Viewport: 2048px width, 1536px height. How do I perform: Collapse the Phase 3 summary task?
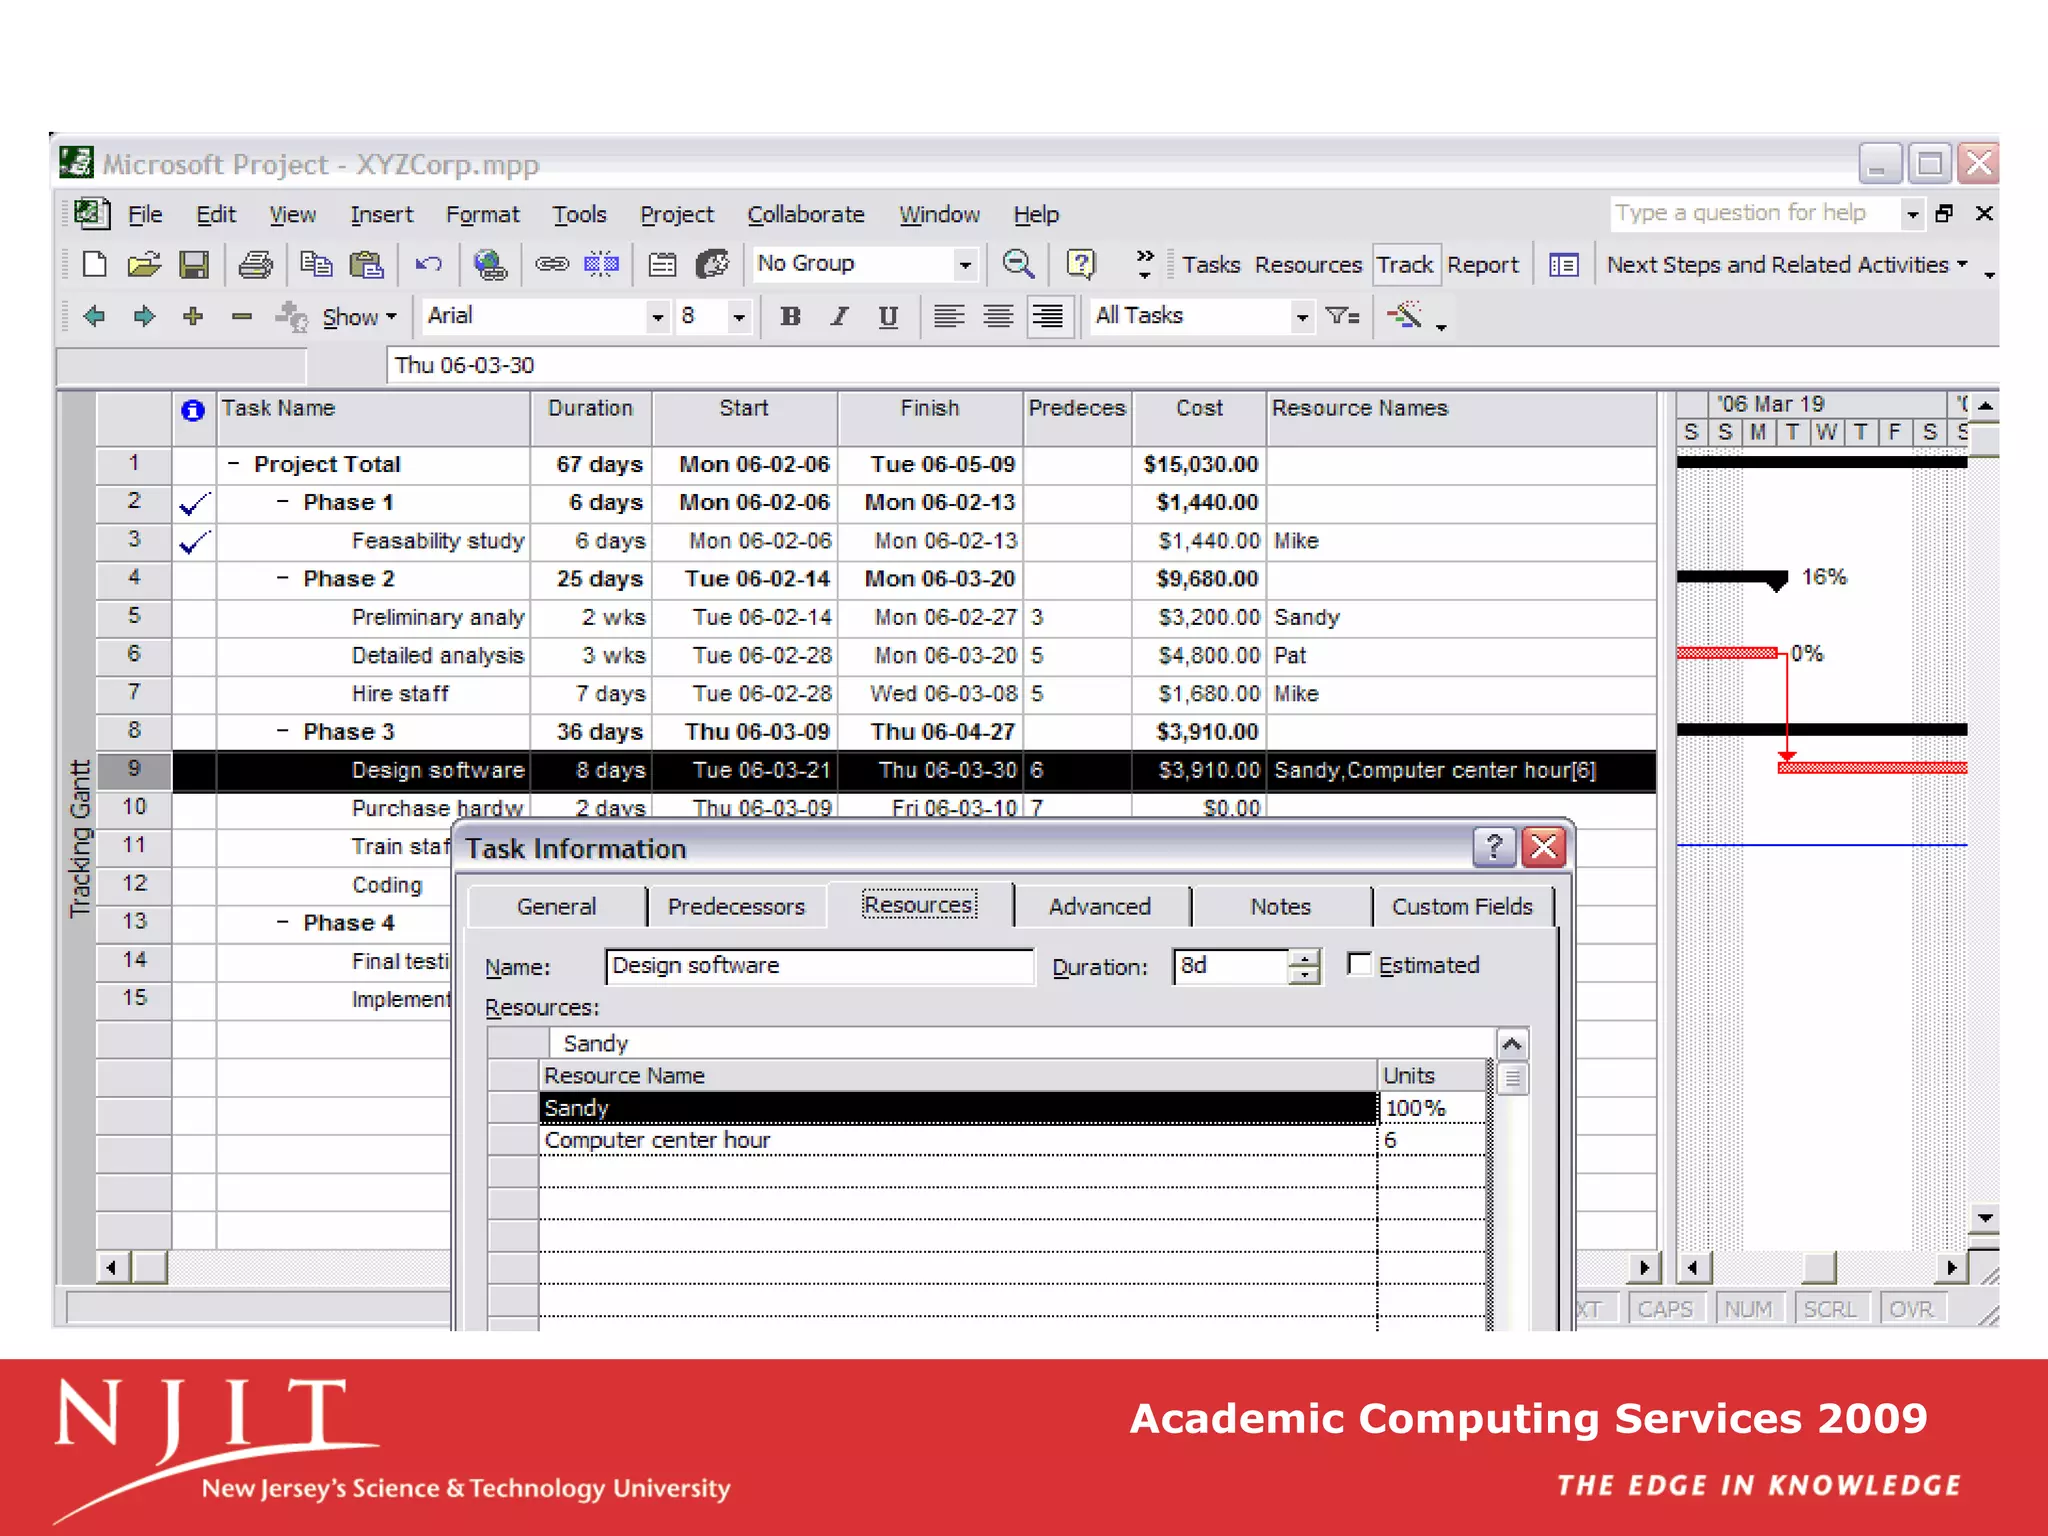(283, 730)
